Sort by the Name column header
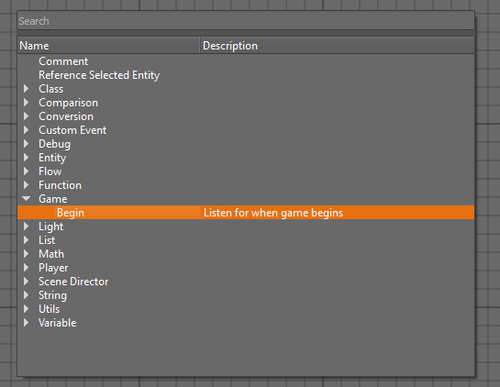Viewport: 500px width, 387px height. [109, 46]
